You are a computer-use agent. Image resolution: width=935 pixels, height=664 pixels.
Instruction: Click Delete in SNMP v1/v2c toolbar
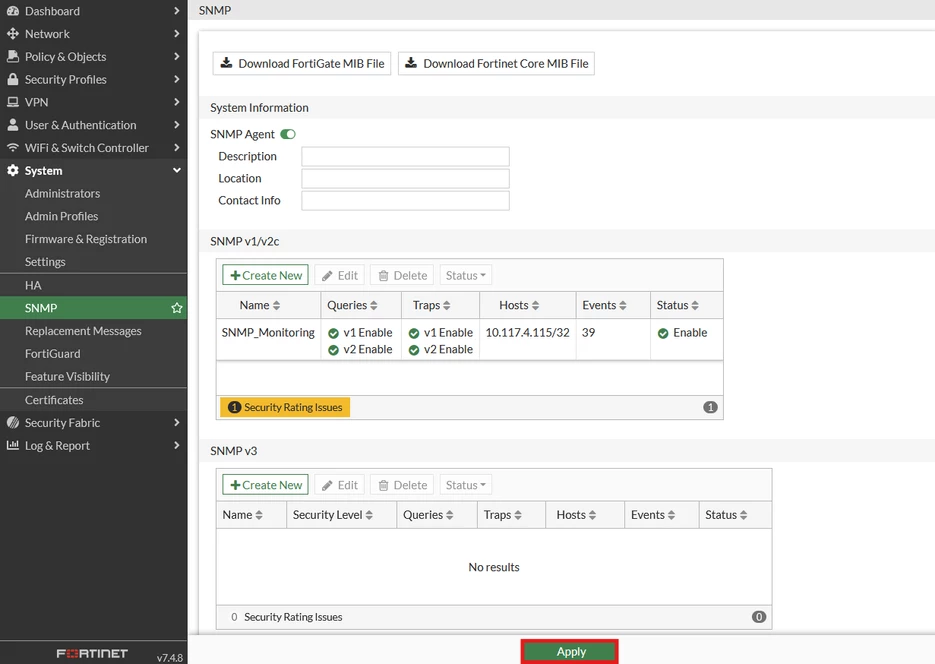click(x=403, y=275)
